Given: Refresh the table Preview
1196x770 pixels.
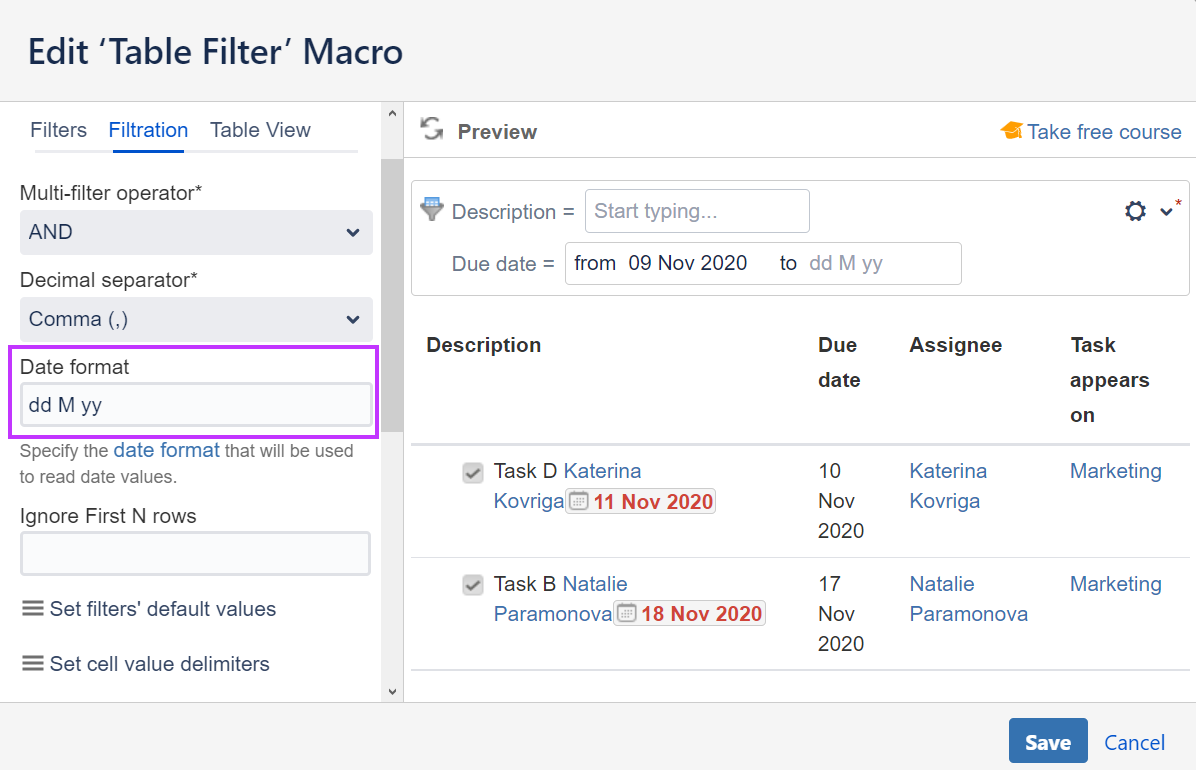Looking at the screenshot, I should pyautogui.click(x=431, y=128).
